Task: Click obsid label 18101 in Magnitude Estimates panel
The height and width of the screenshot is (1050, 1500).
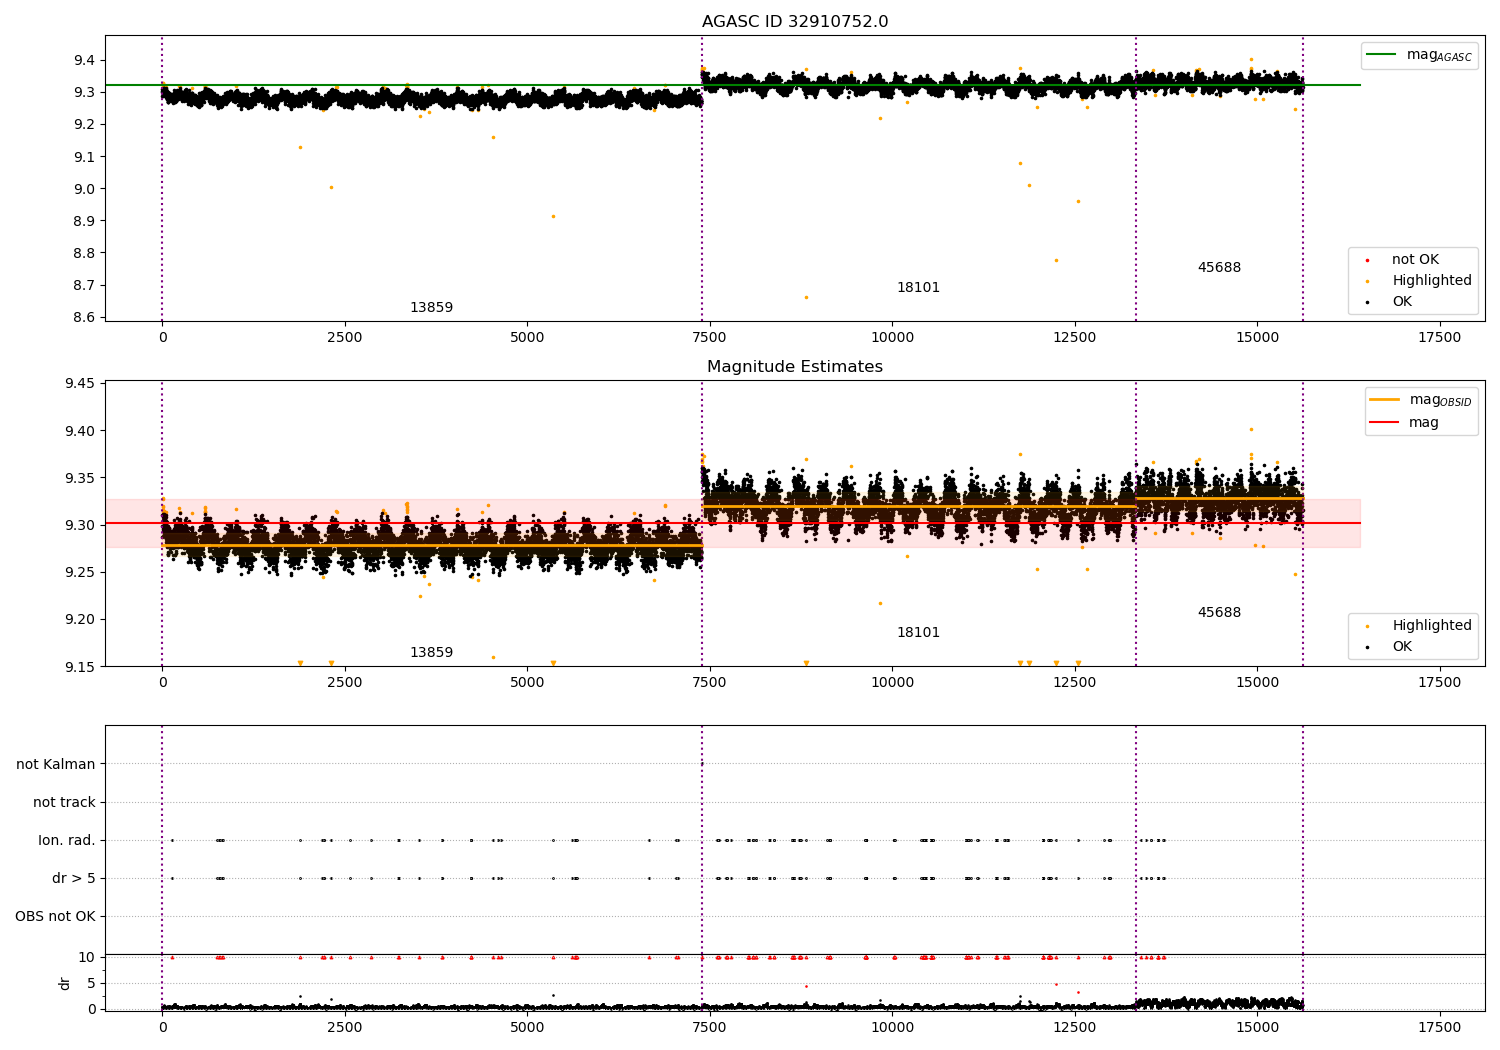Action: coord(918,633)
